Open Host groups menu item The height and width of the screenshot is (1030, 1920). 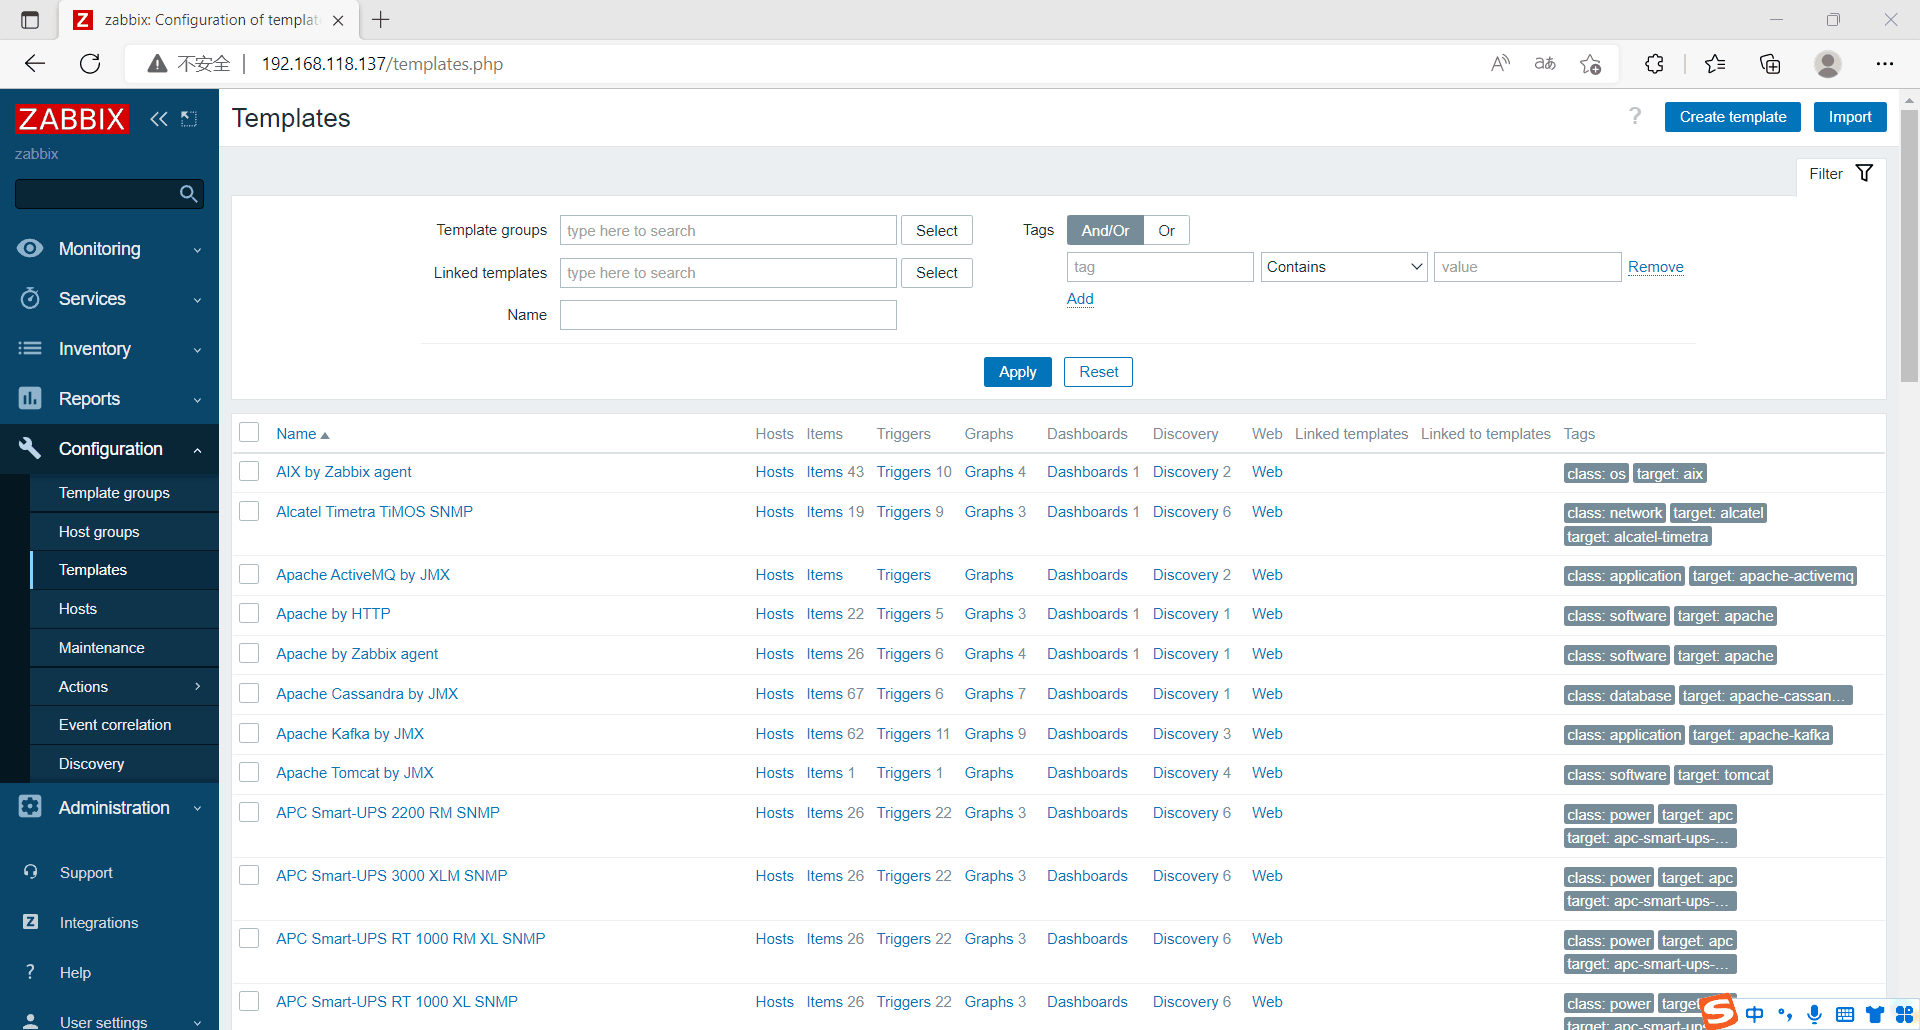pyautogui.click(x=124, y=531)
